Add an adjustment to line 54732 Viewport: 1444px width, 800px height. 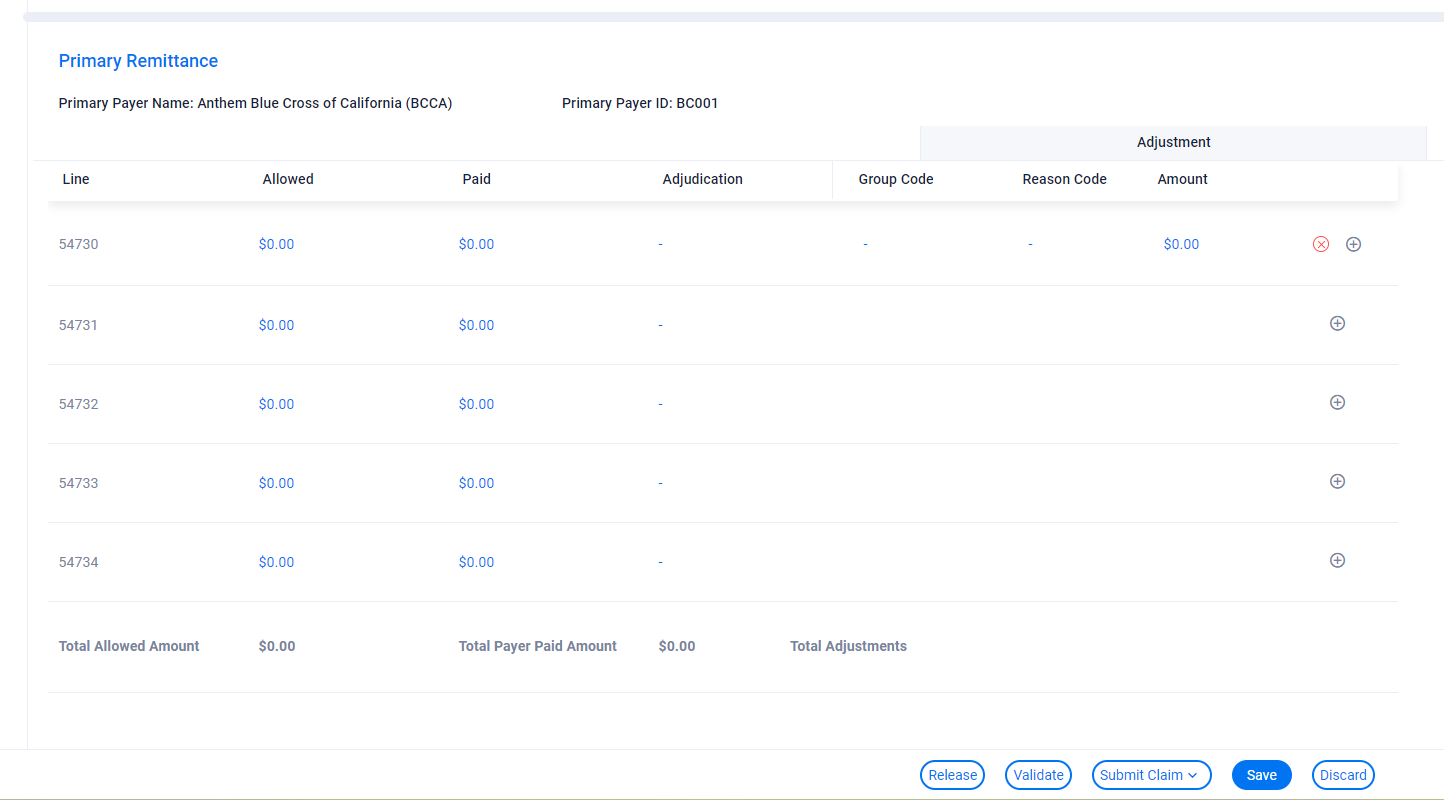click(x=1337, y=402)
